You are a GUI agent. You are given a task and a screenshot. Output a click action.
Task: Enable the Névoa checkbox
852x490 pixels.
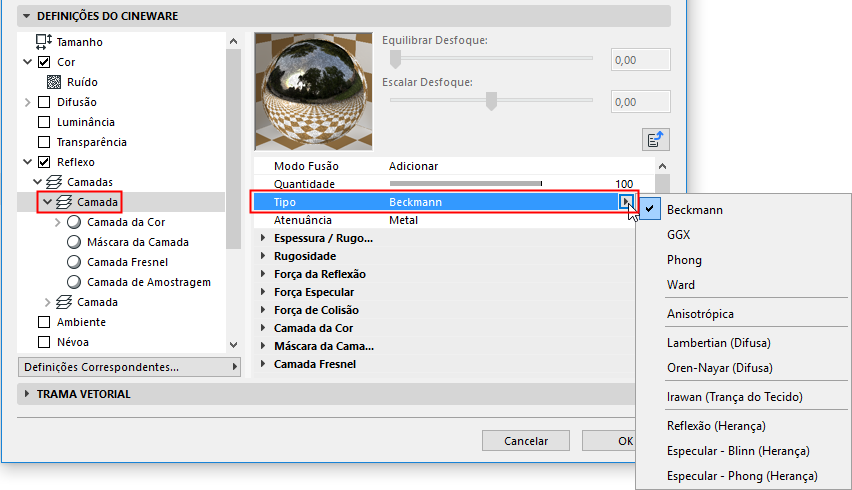click(44, 342)
